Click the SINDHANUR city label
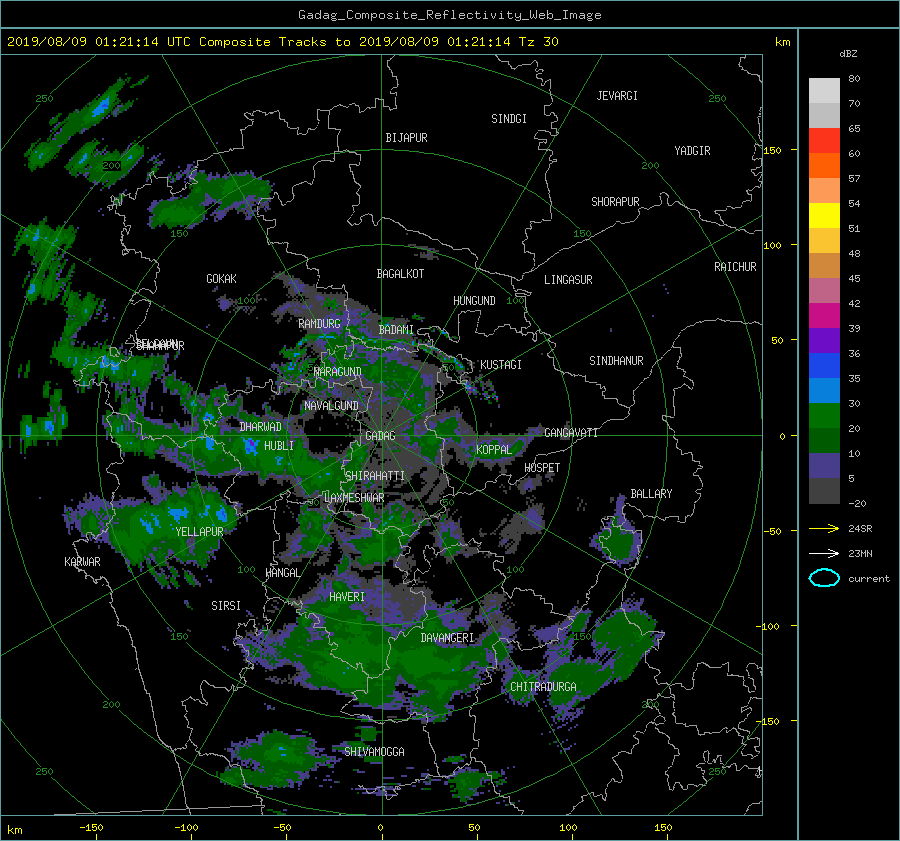900x841 pixels. (x=616, y=361)
